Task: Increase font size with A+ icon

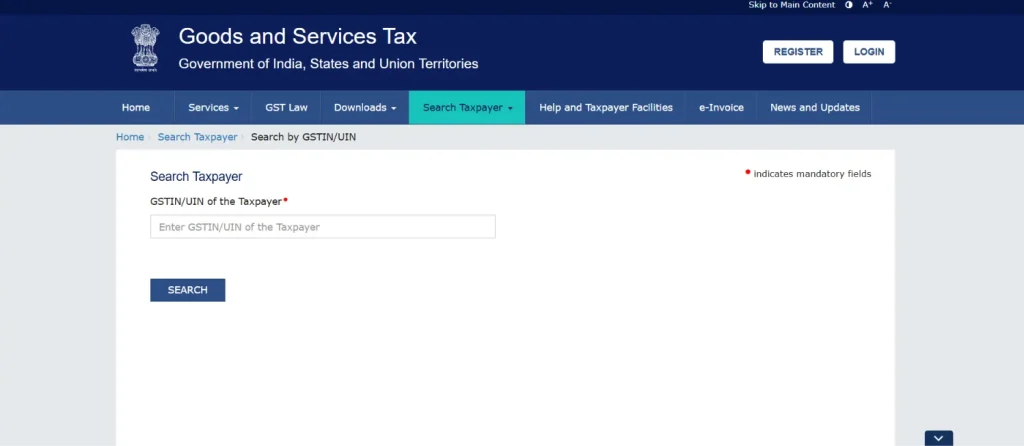Action: point(867,5)
